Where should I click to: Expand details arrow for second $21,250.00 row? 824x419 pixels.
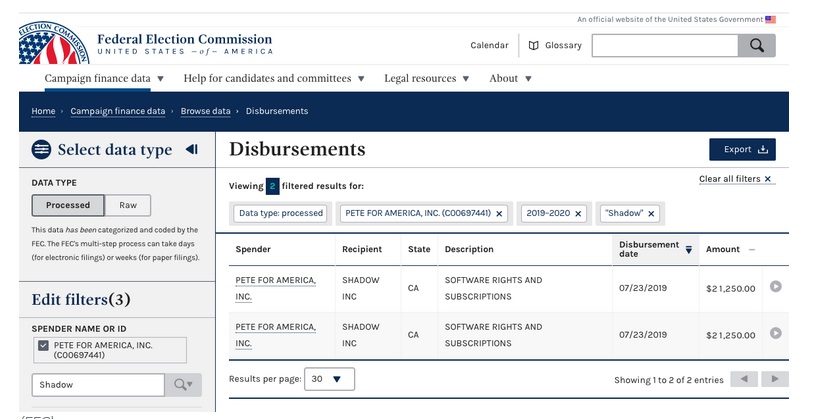776,333
